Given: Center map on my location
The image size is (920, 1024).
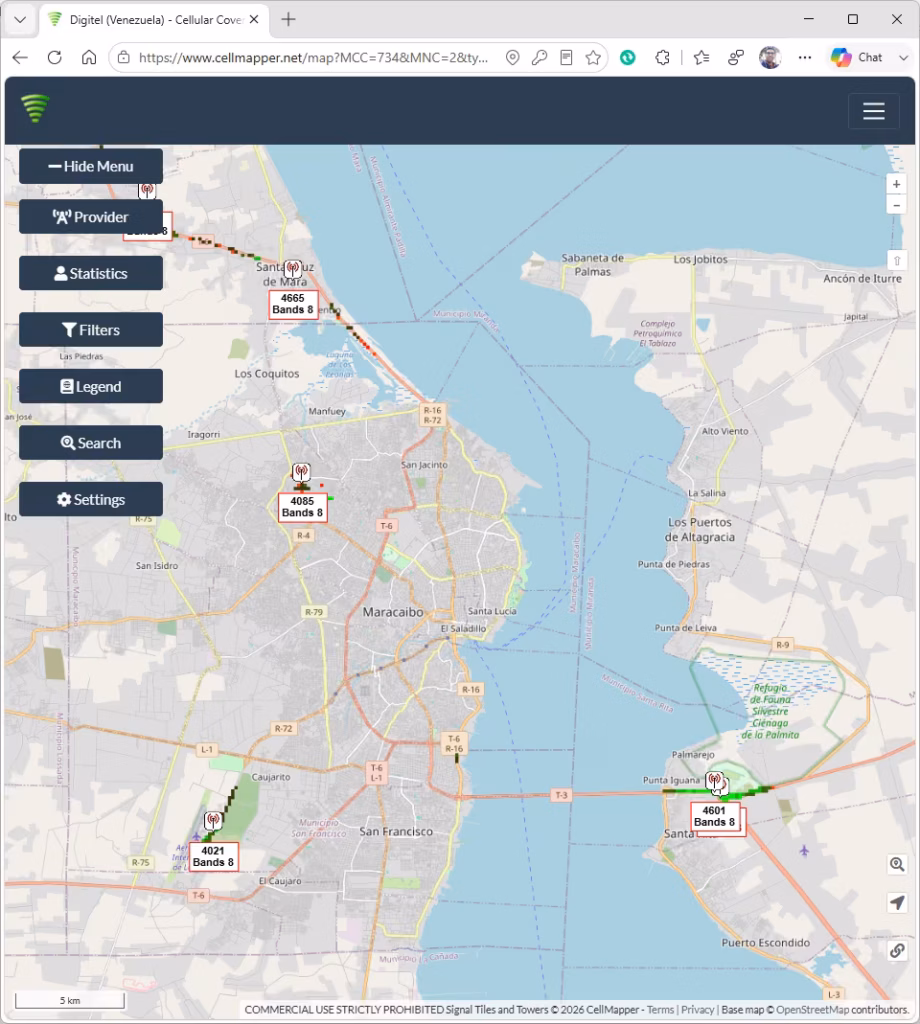Looking at the screenshot, I should pyautogui.click(x=897, y=903).
